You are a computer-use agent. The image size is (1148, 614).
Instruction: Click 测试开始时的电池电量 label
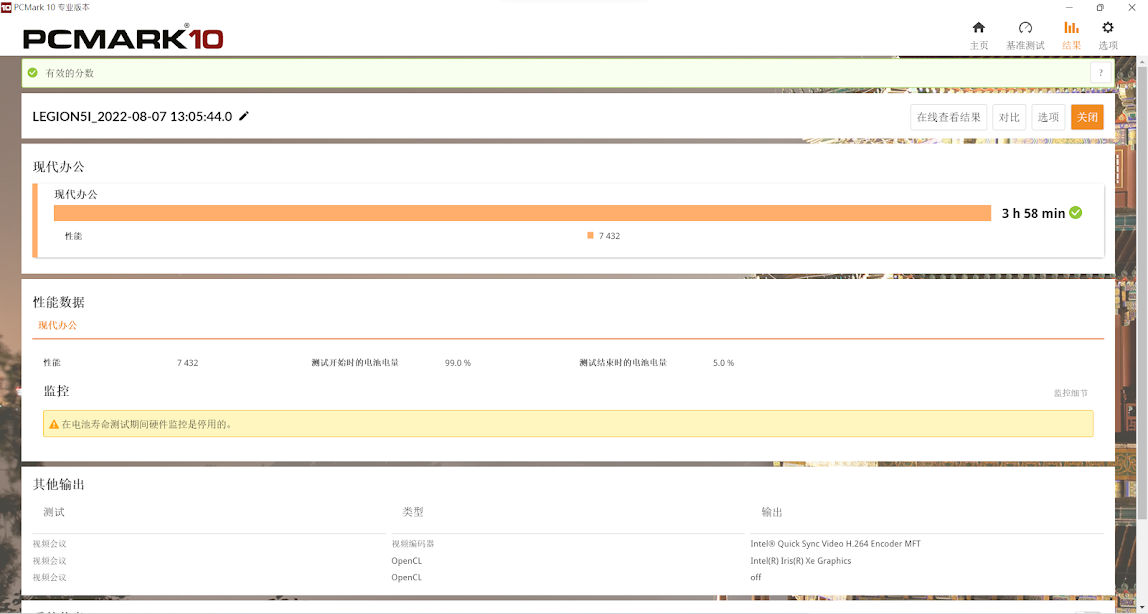[355, 362]
